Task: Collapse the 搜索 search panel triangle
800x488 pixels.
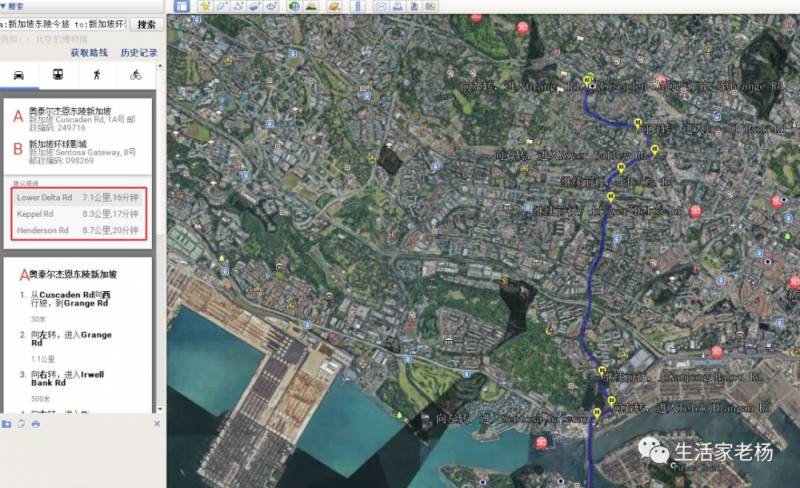Action: [3, 5]
